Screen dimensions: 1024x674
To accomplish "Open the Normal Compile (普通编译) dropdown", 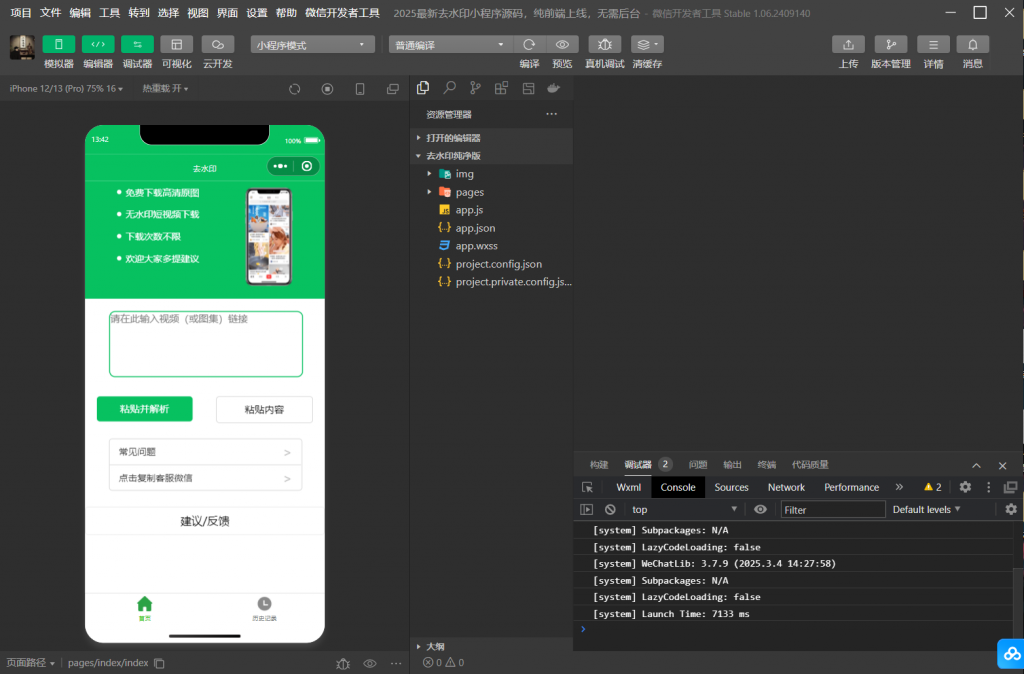I will (448, 45).
